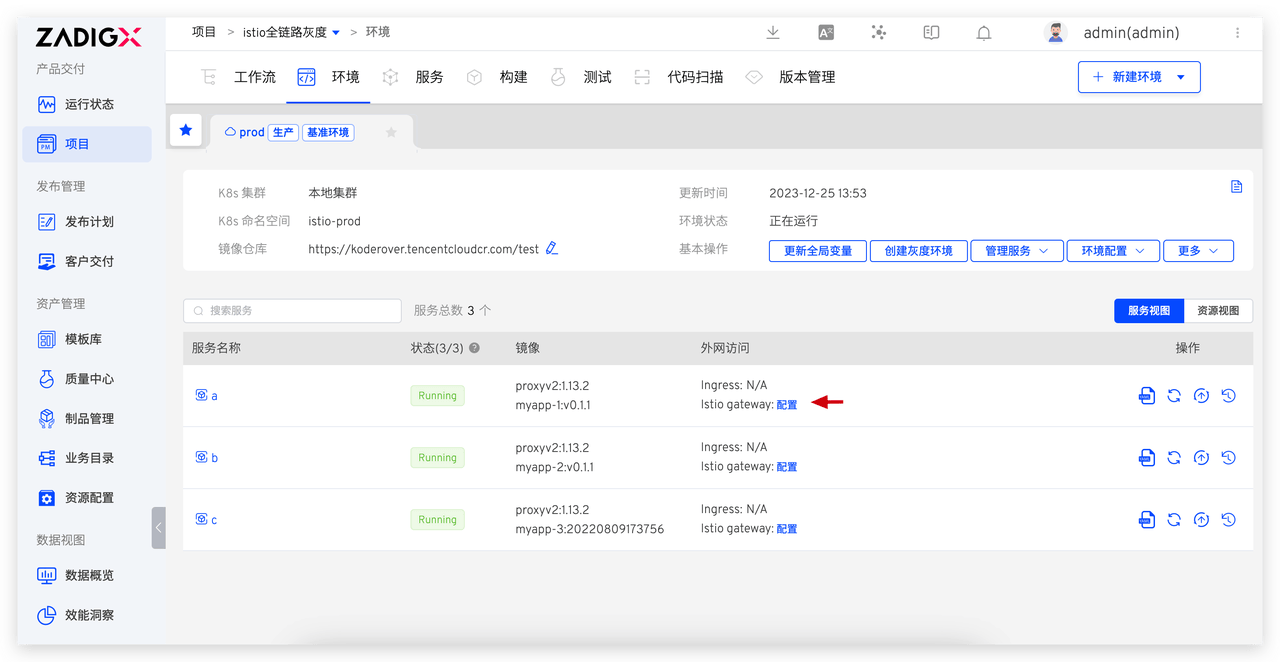Select 服务视图 view toggle

1149,311
